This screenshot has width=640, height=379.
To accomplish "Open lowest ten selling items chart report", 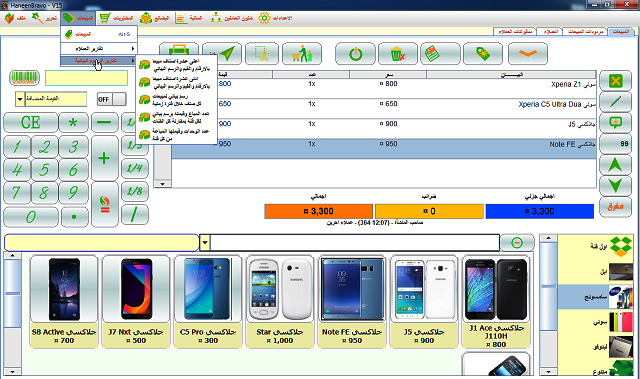I will (x=176, y=82).
